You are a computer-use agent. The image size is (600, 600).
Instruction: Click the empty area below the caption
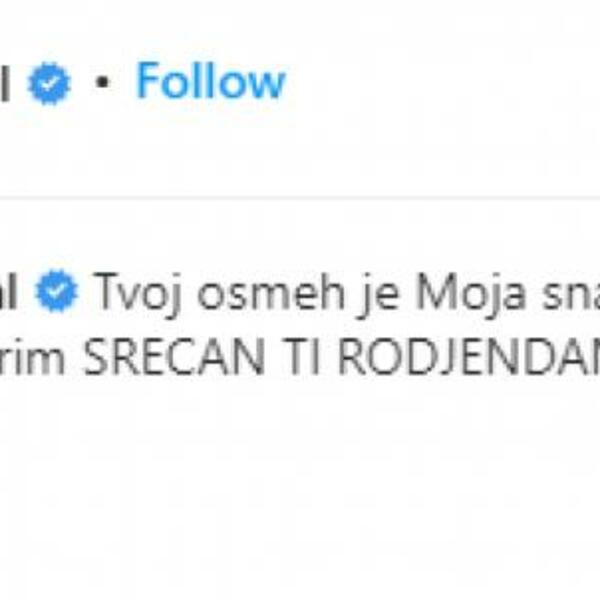(300, 480)
